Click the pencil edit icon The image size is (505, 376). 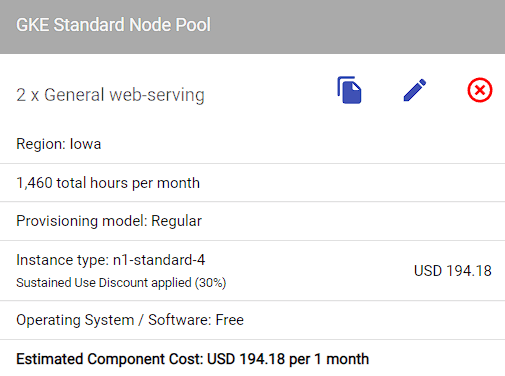(x=415, y=90)
